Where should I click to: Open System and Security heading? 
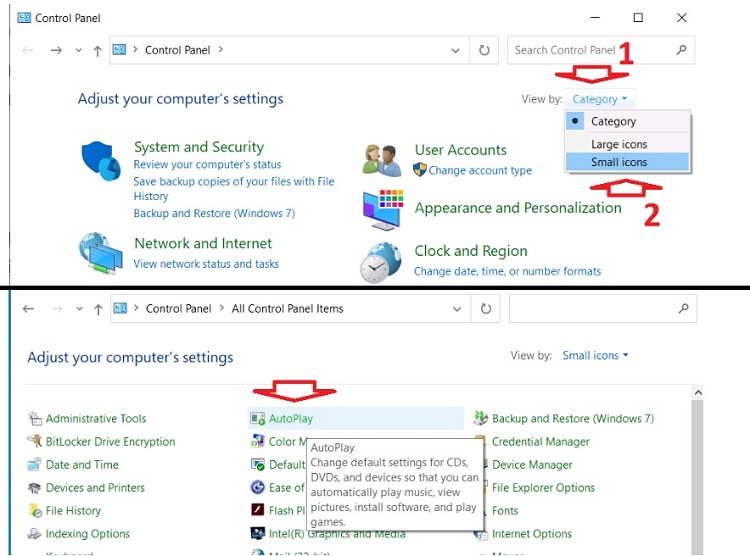point(199,147)
